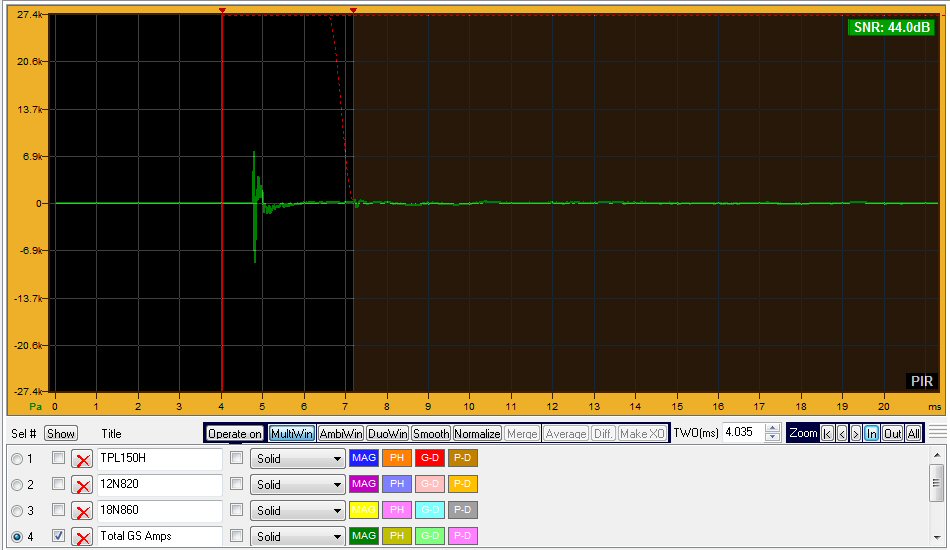The image size is (950, 550).
Task: Click cyan G-D swatch for 18N860
Action: pos(430,510)
